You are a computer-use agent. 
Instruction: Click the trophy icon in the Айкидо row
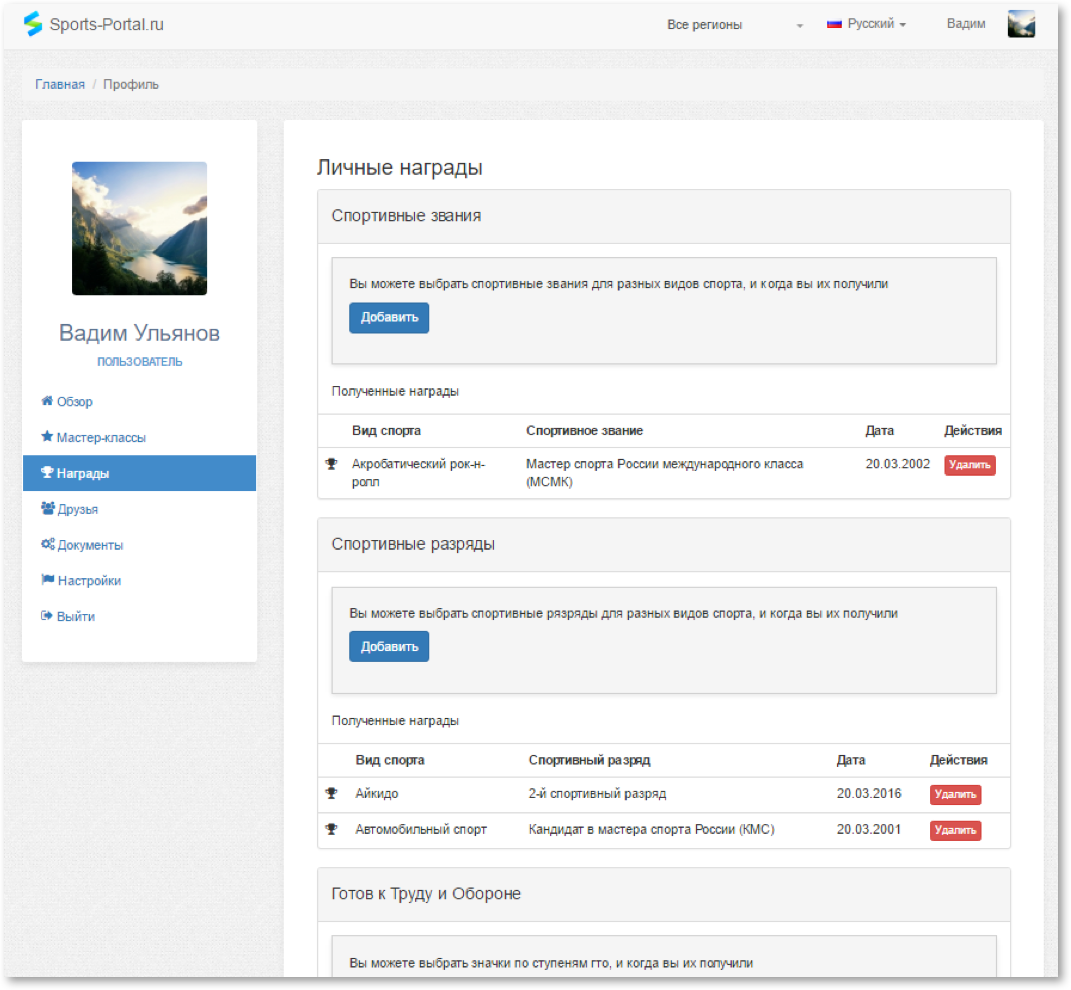[x=332, y=793]
